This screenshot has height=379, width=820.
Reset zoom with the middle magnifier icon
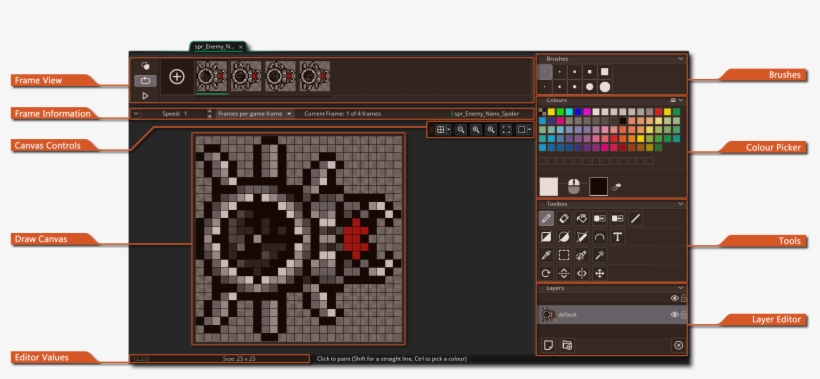point(475,130)
